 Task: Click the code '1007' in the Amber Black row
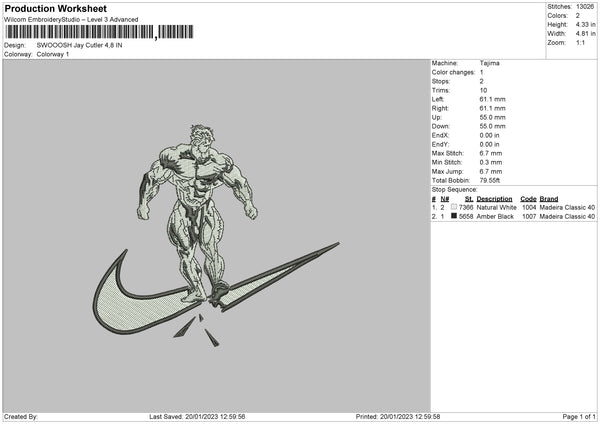point(529,217)
